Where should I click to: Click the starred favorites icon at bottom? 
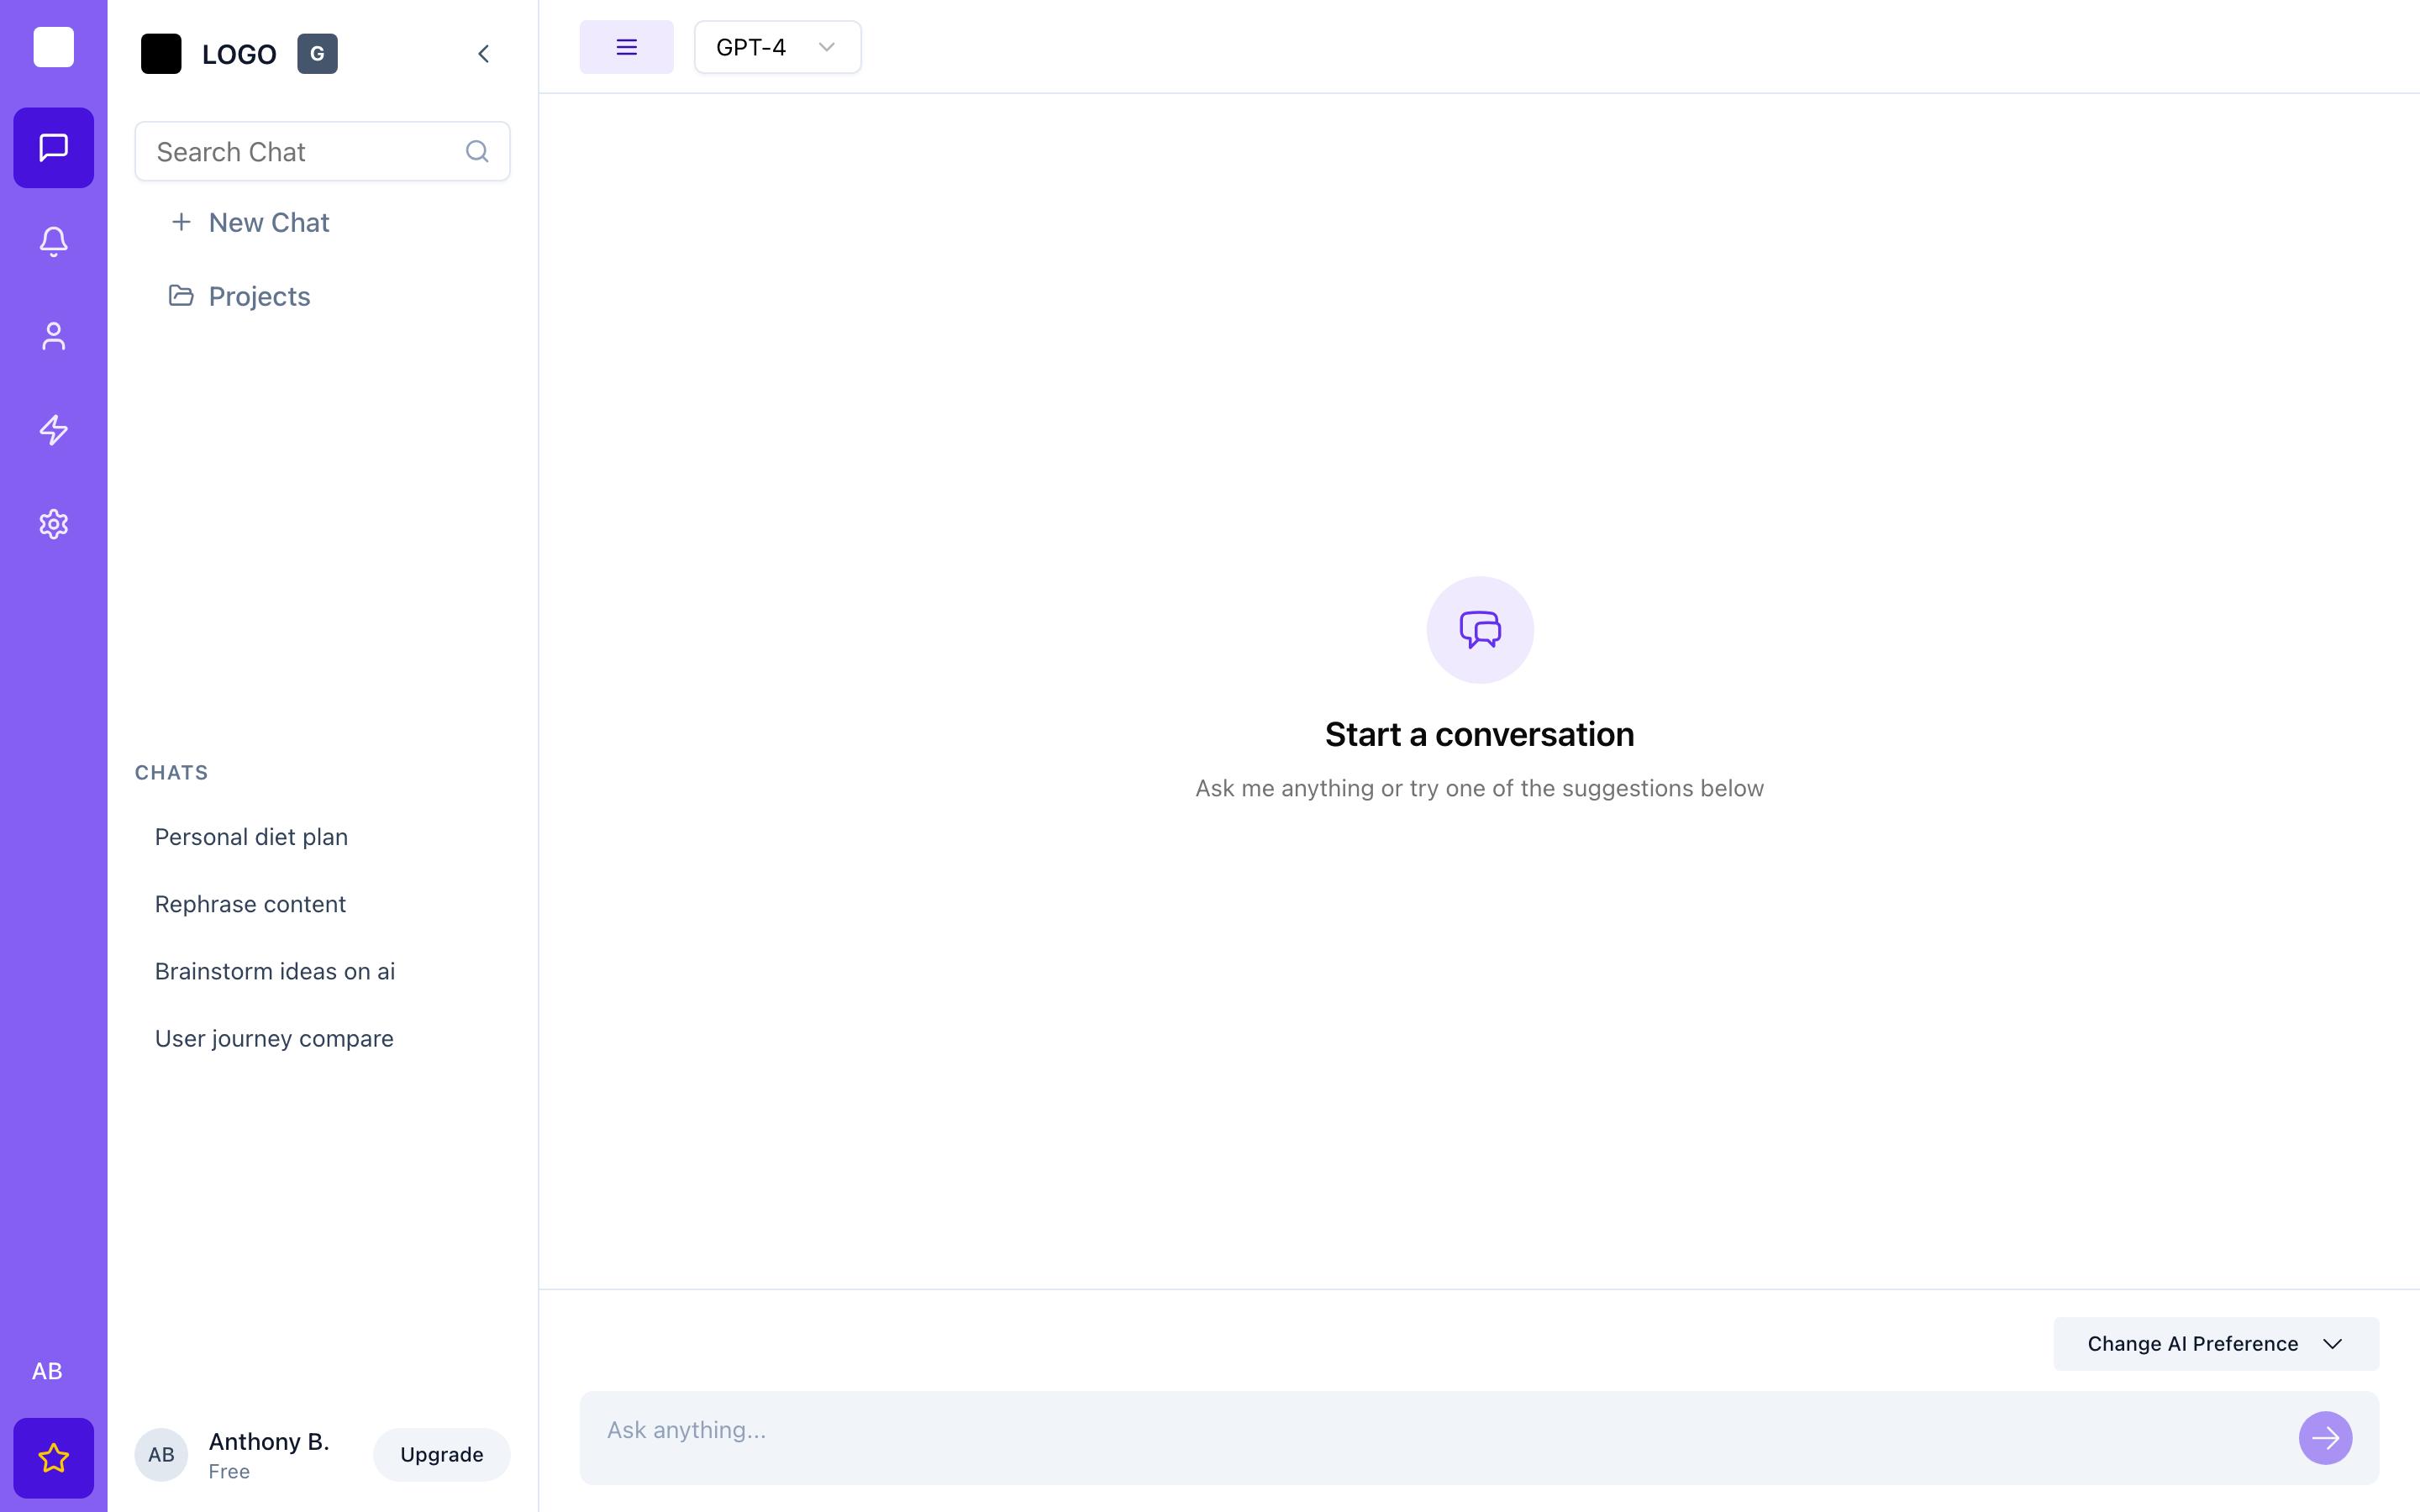53,1457
